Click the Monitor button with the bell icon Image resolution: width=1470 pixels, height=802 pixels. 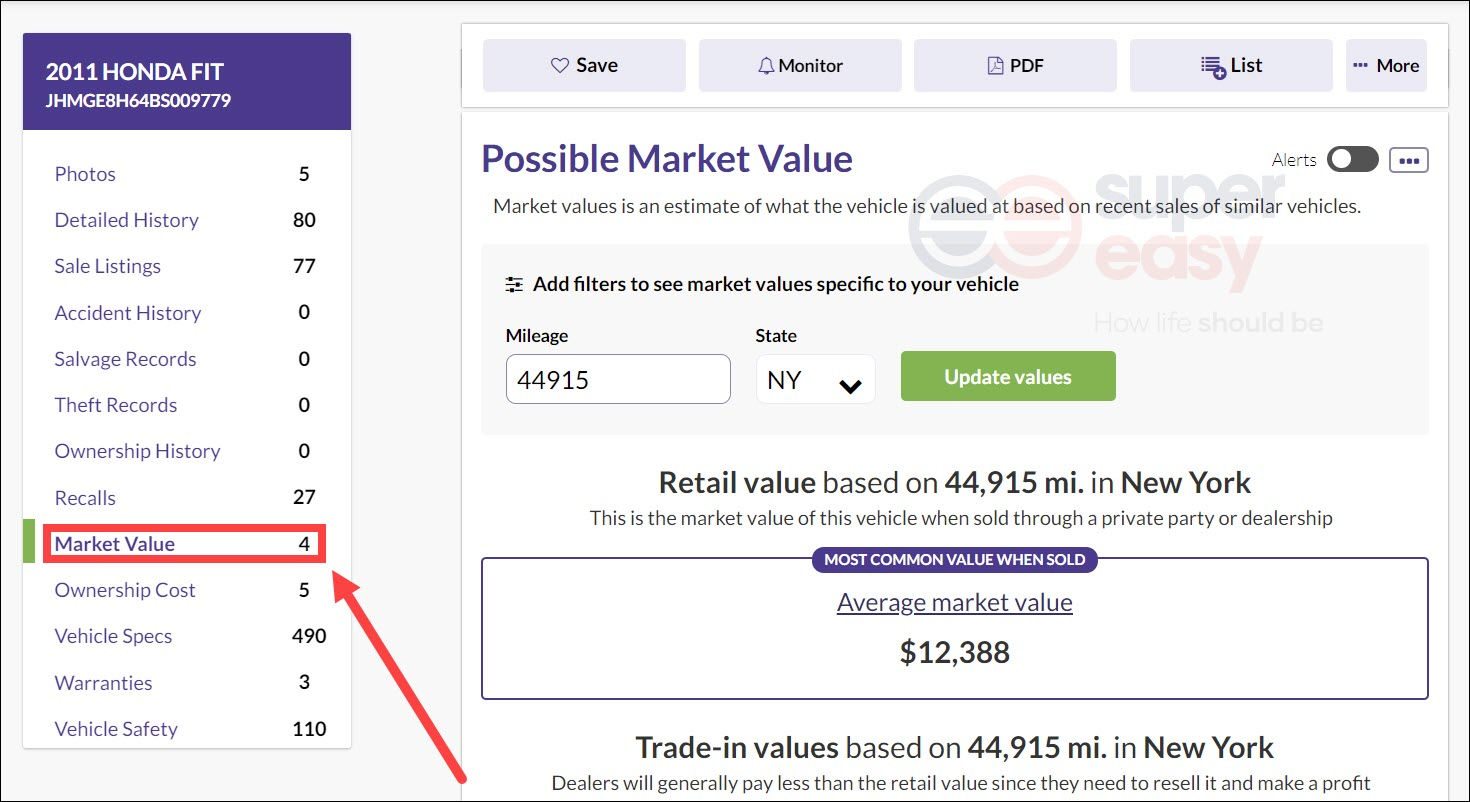tap(800, 66)
